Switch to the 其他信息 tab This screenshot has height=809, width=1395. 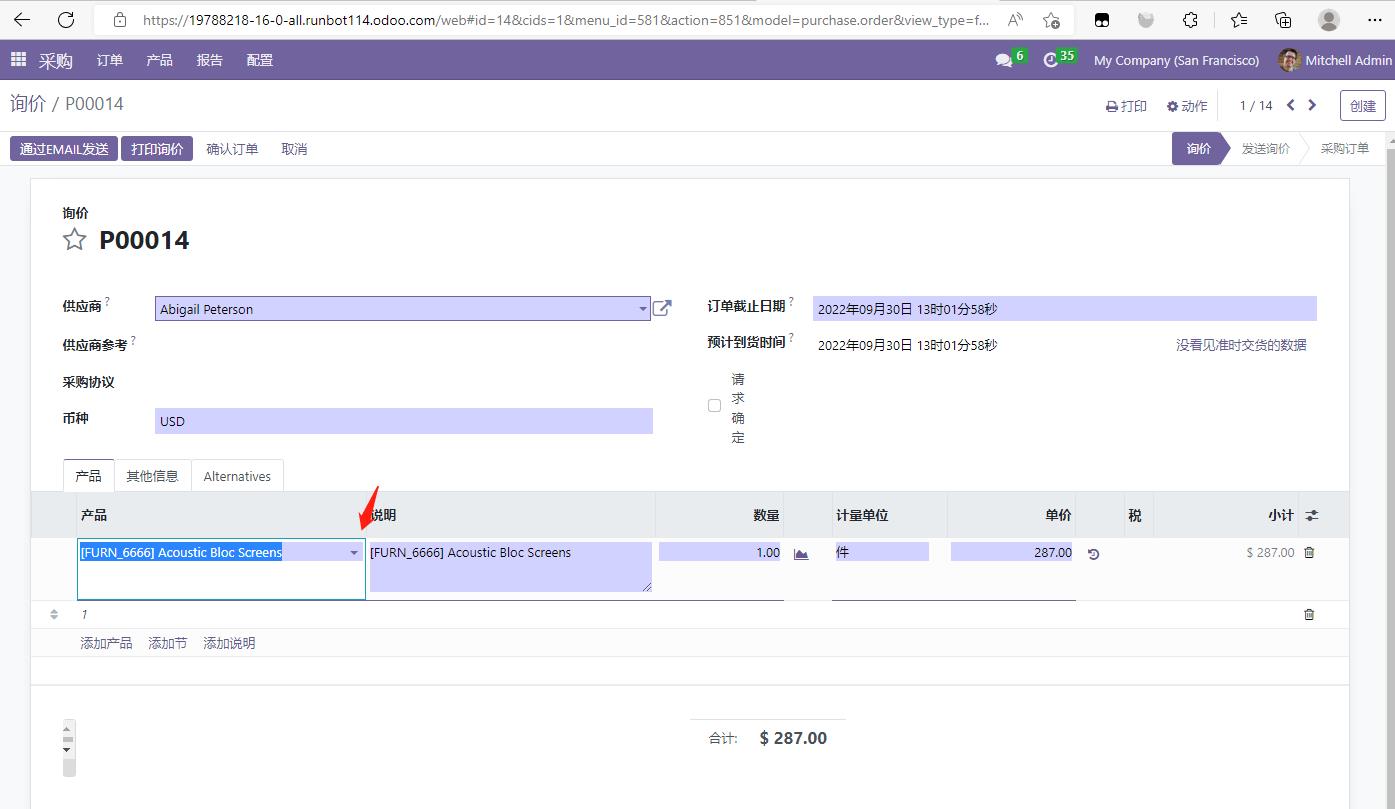point(152,476)
